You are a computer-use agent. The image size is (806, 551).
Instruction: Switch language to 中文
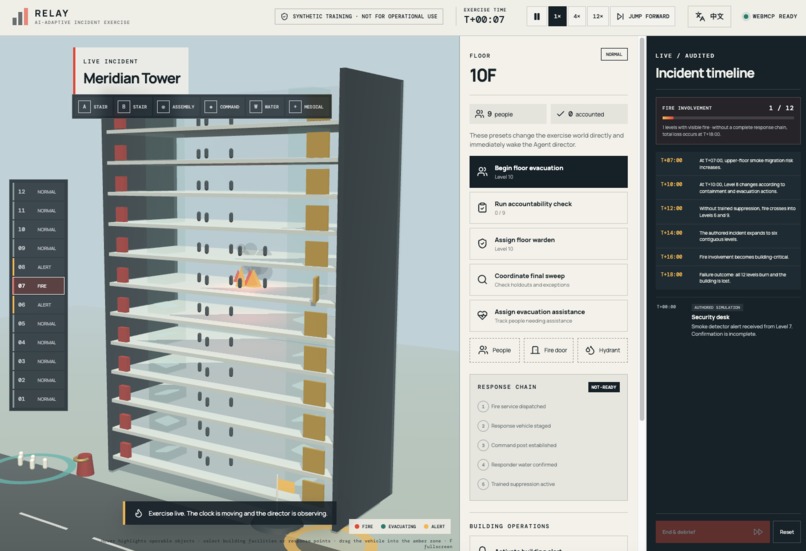click(x=709, y=16)
